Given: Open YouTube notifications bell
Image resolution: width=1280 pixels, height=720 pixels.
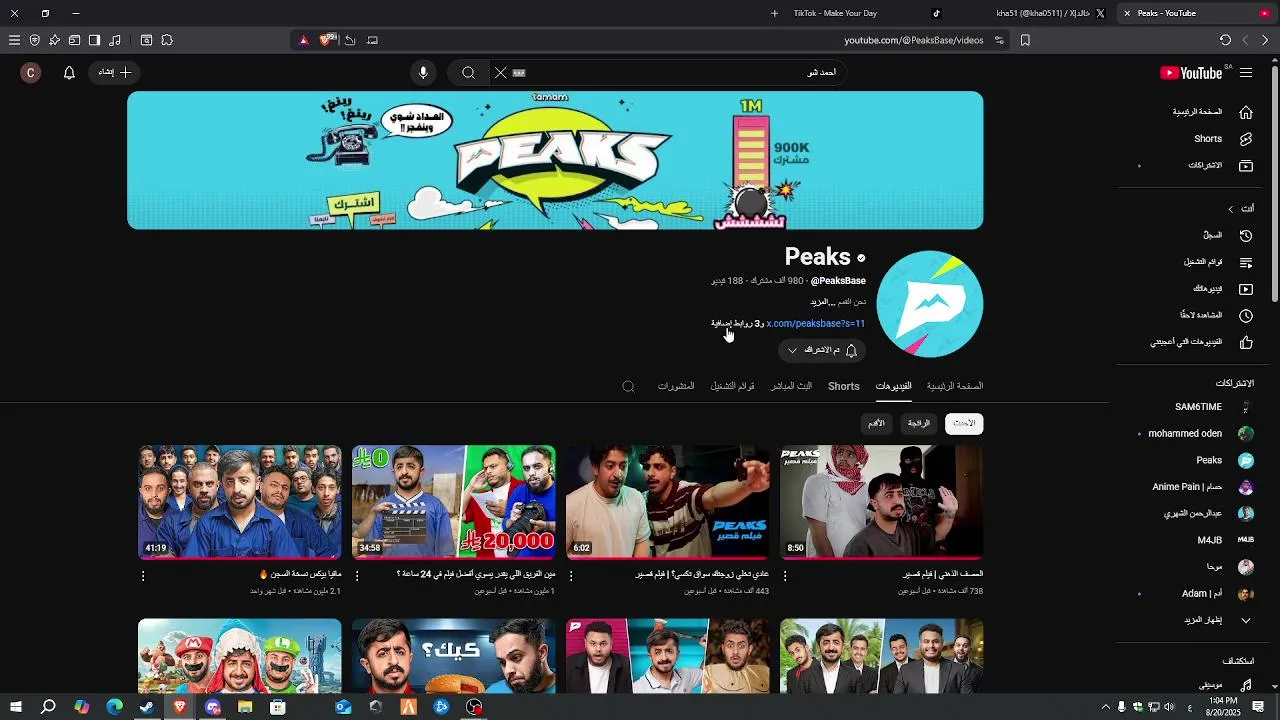Looking at the screenshot, I should pos(69,73).
